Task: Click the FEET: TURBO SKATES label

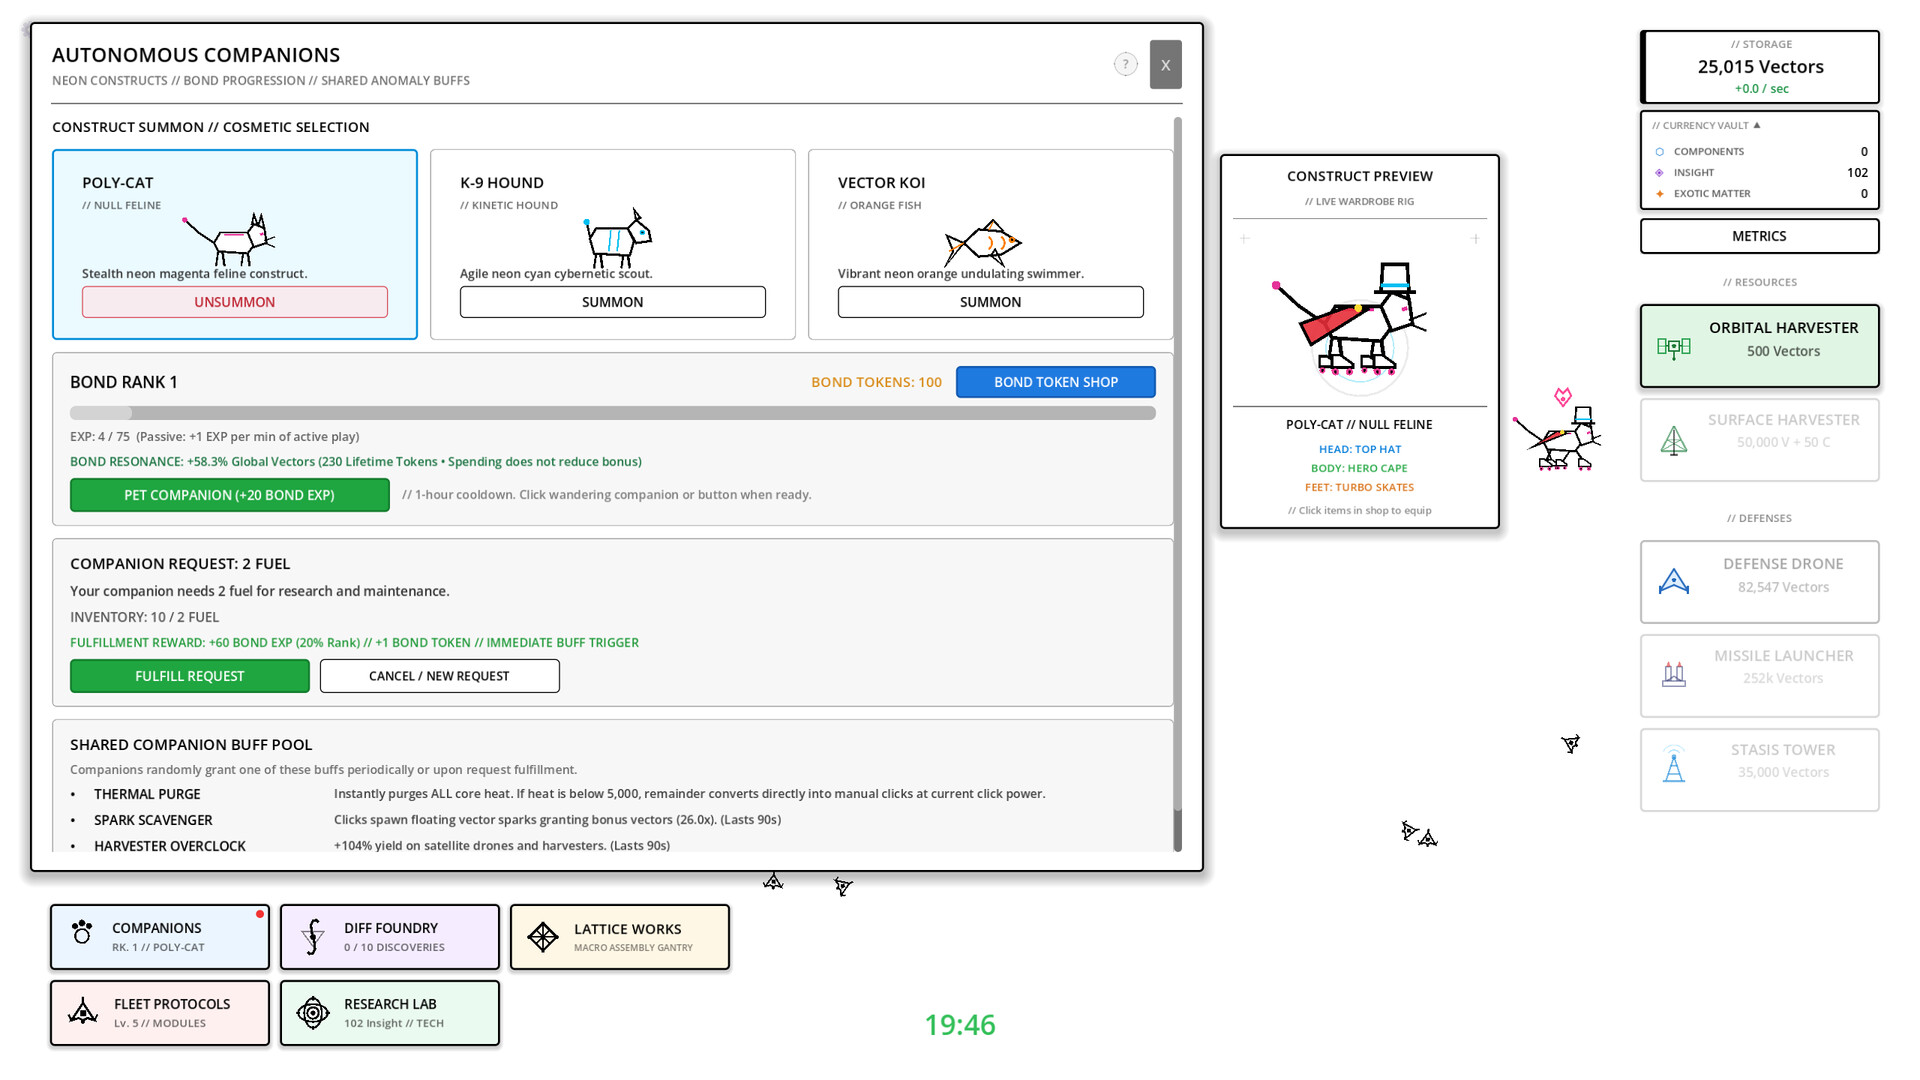Action: point(1360,487)
